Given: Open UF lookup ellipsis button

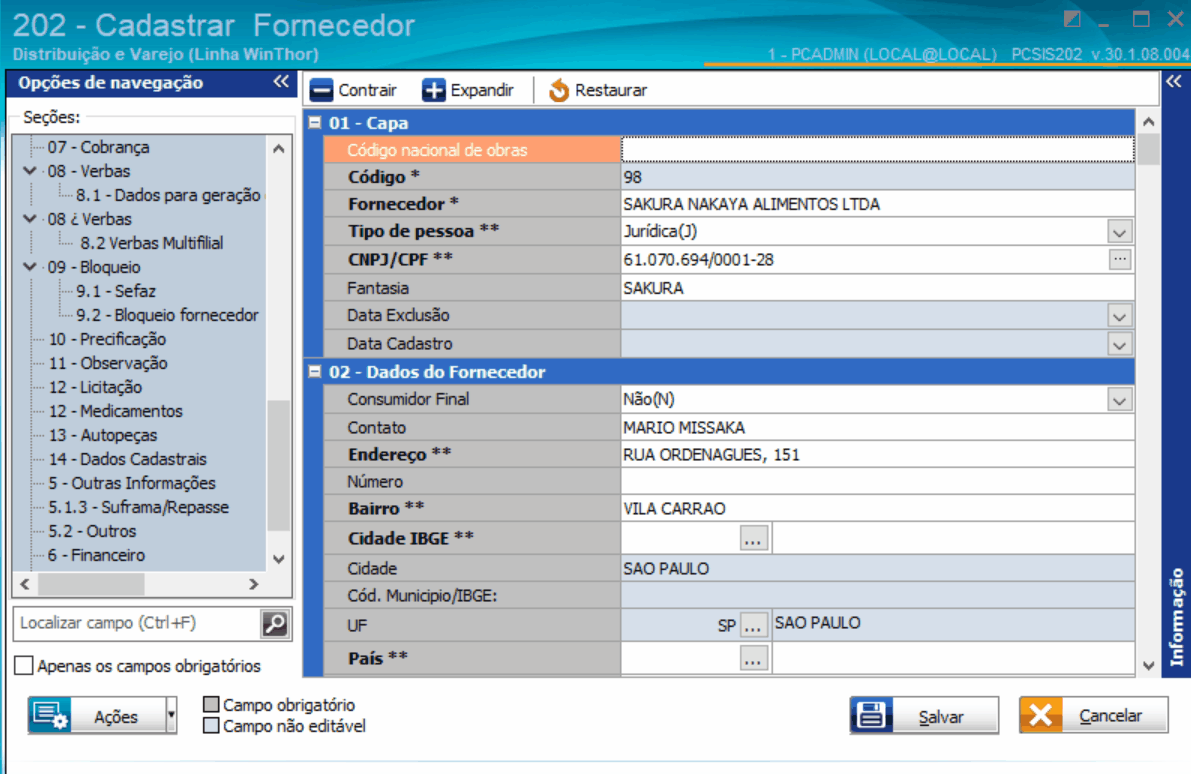Looking at the screenshot, I should click(753, 625).
